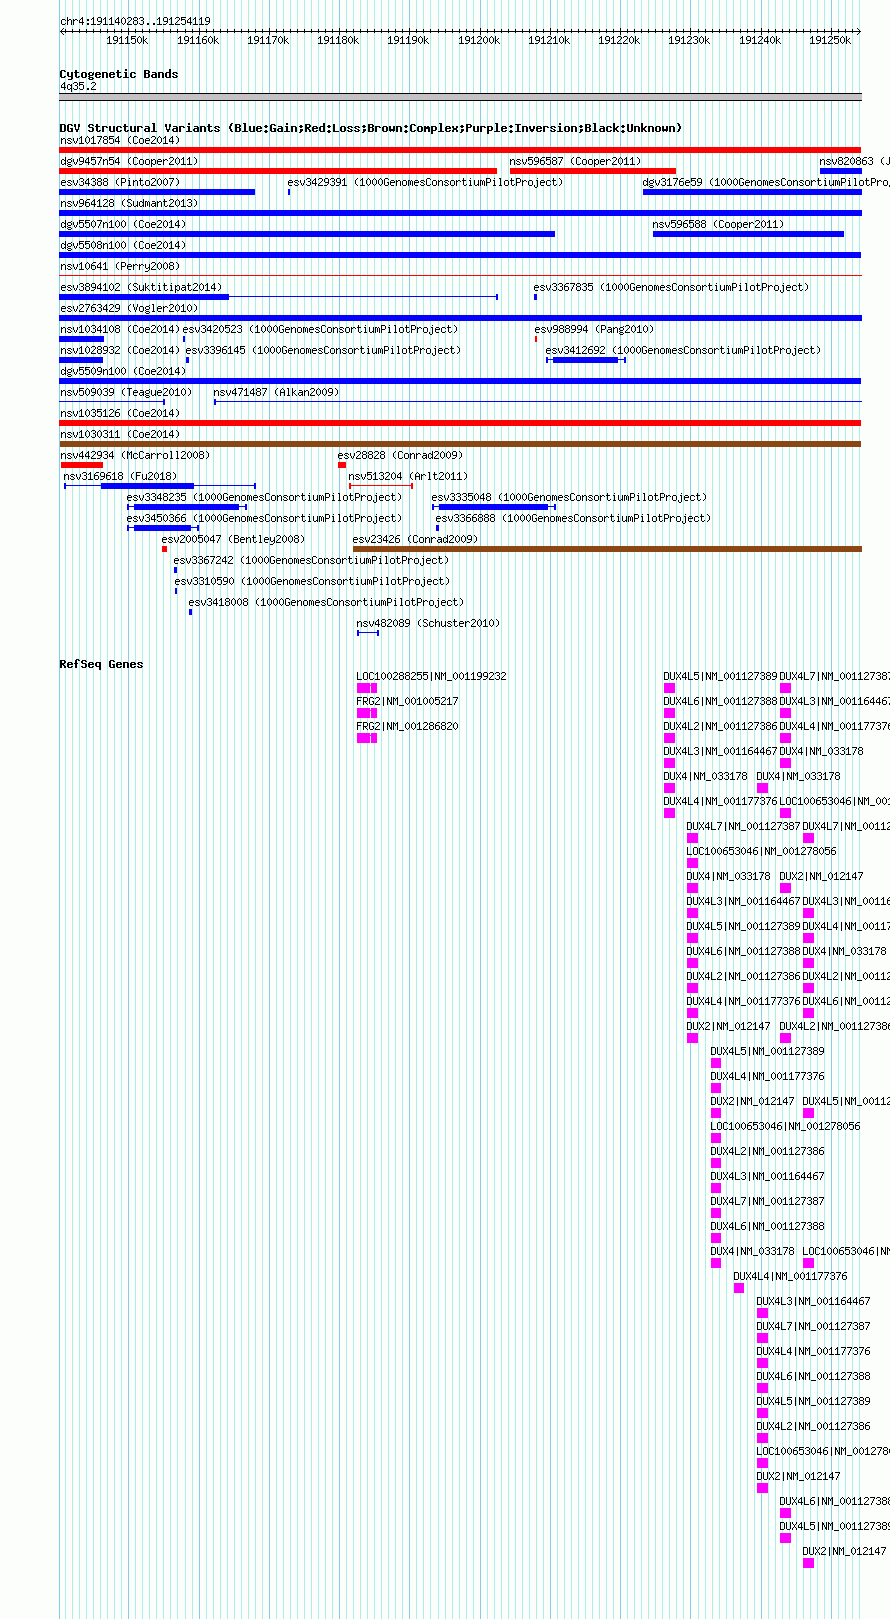Screen dimensions: 890x1619
Task: Click the RefSeq Genes track title
Action: pos(101,664)
